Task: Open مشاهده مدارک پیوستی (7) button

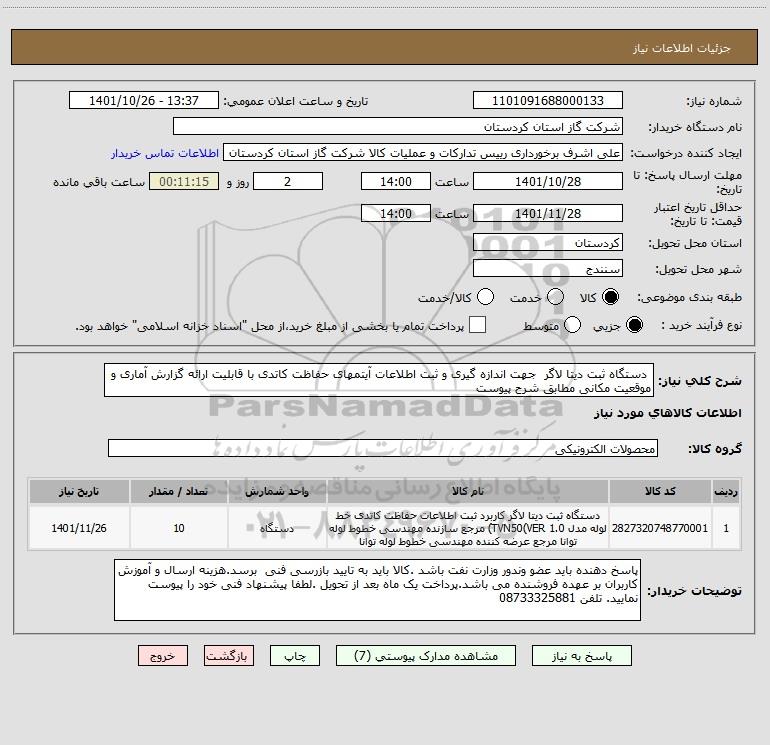Action: 426,656
